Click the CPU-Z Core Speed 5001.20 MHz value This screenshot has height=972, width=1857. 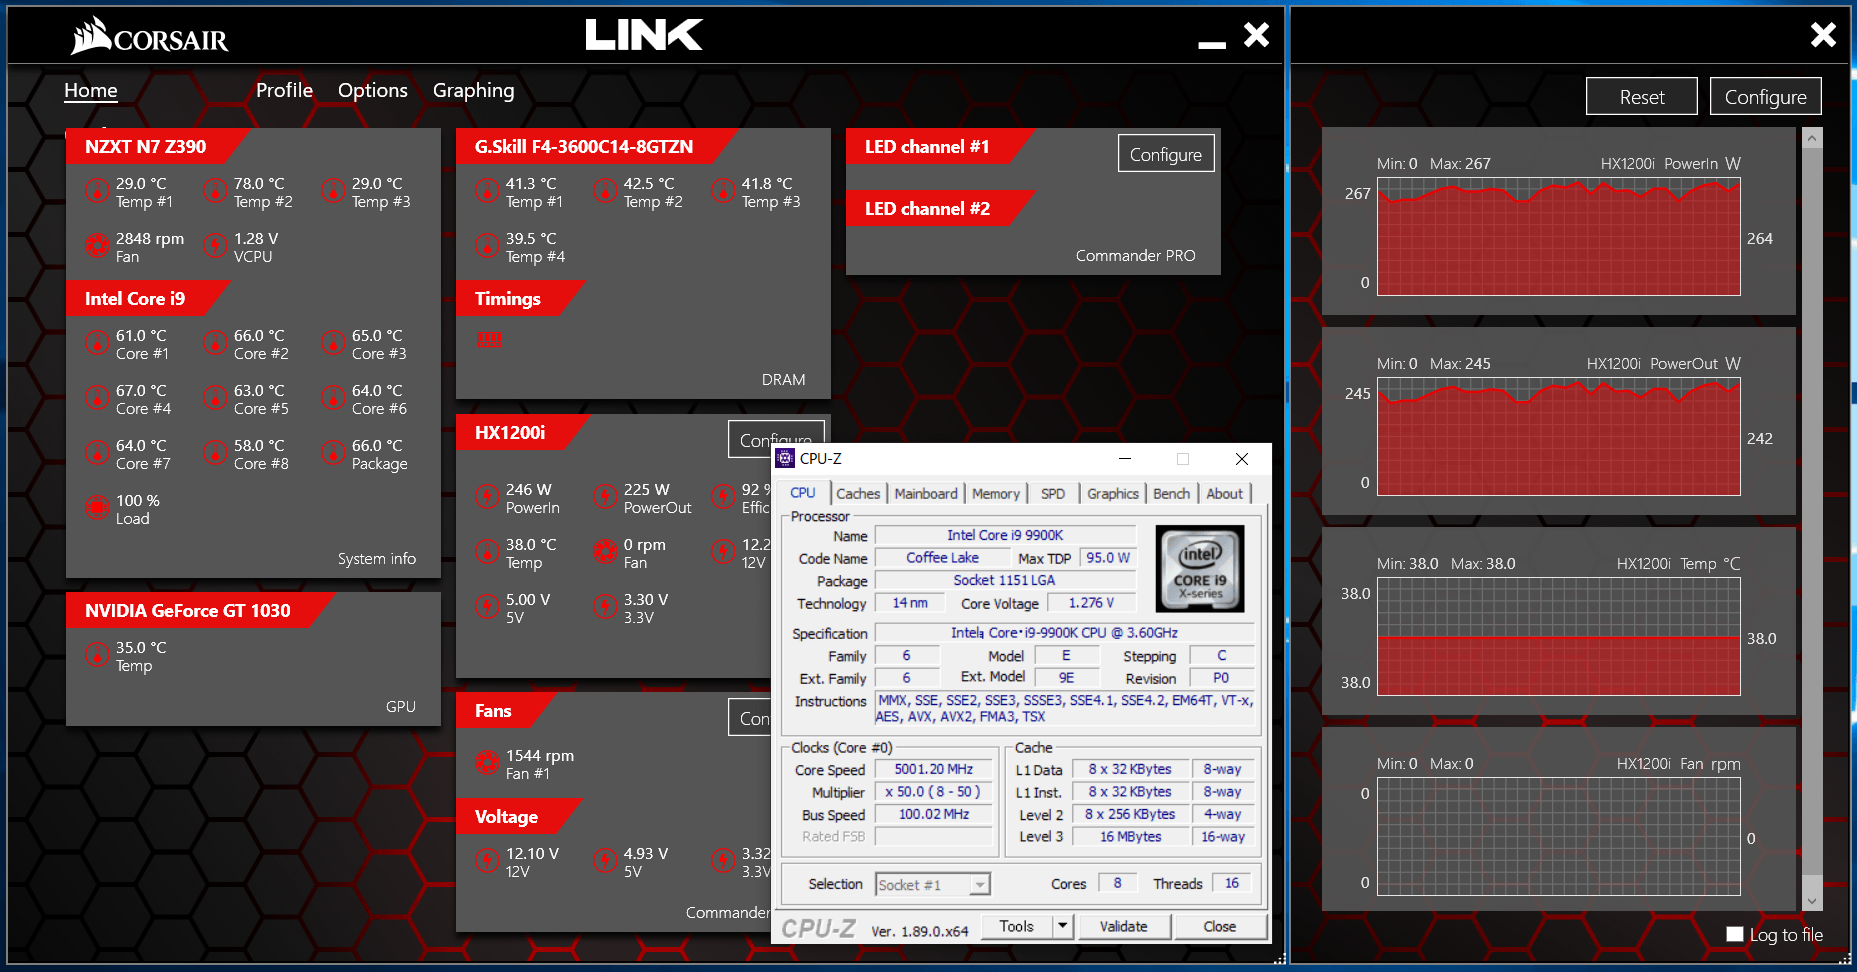tap(933, 769)
